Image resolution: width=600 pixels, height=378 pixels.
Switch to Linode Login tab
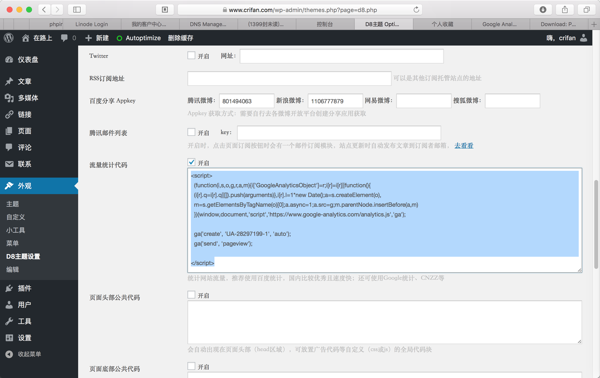tap(92, 24)
